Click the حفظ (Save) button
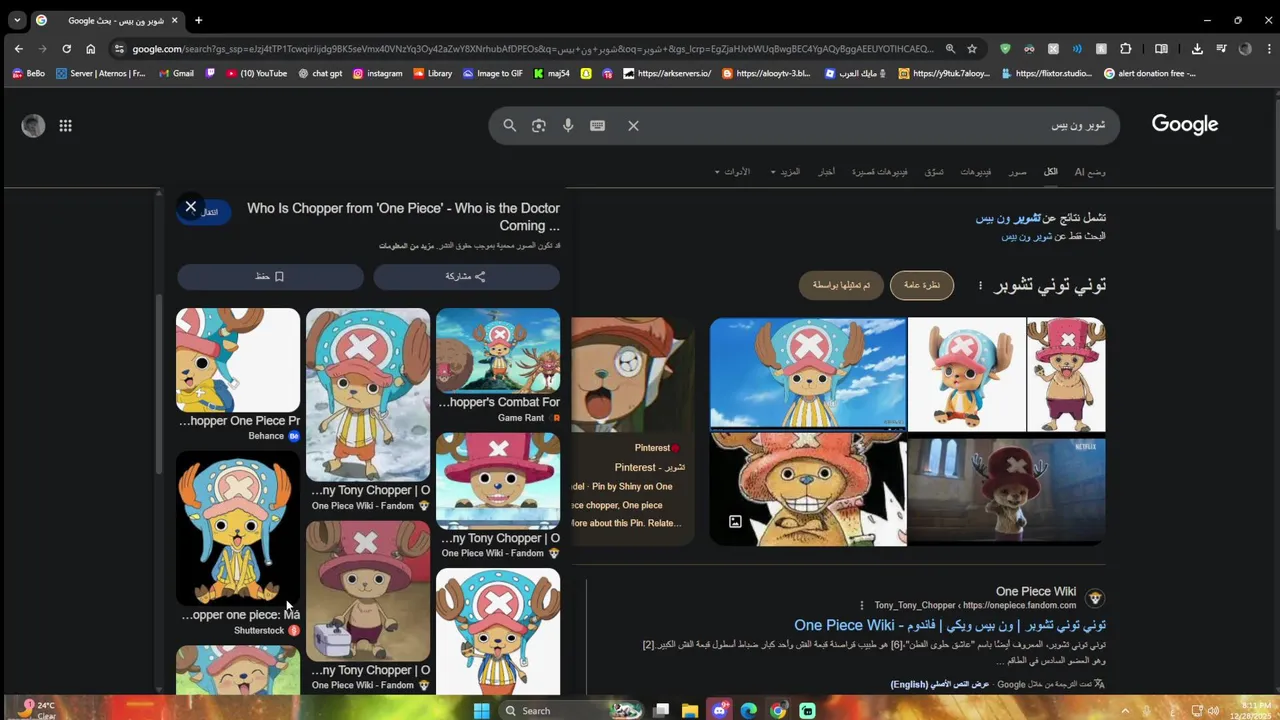1280x720 pixels. coord(270,276)
